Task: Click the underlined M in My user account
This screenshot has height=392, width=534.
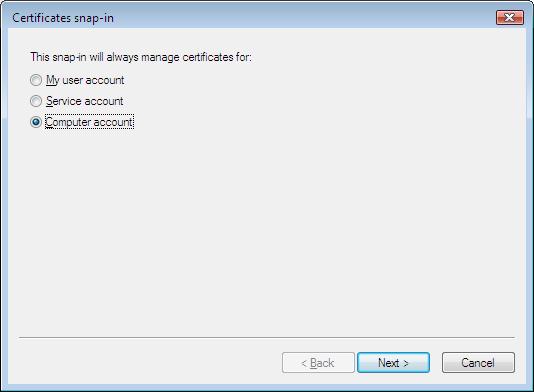Action: pos(50,80)
